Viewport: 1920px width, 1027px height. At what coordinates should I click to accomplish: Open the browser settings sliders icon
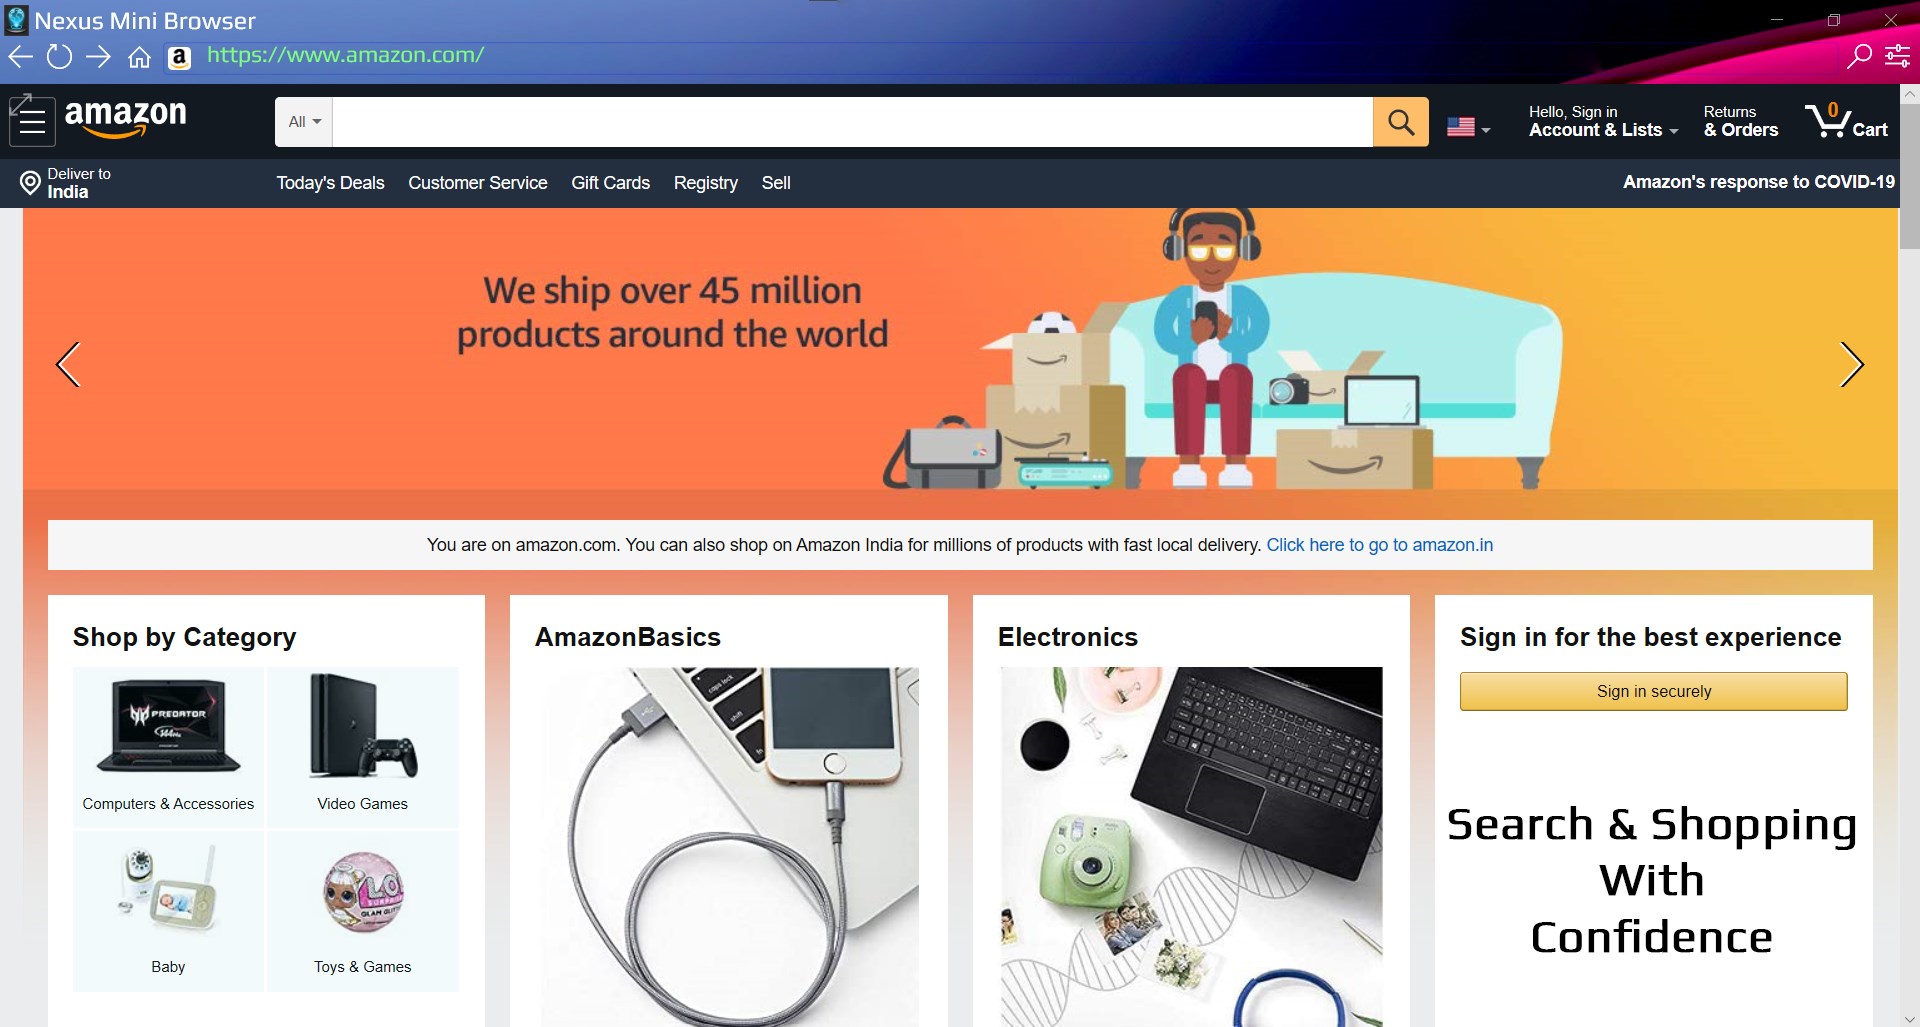[1897, 56]
